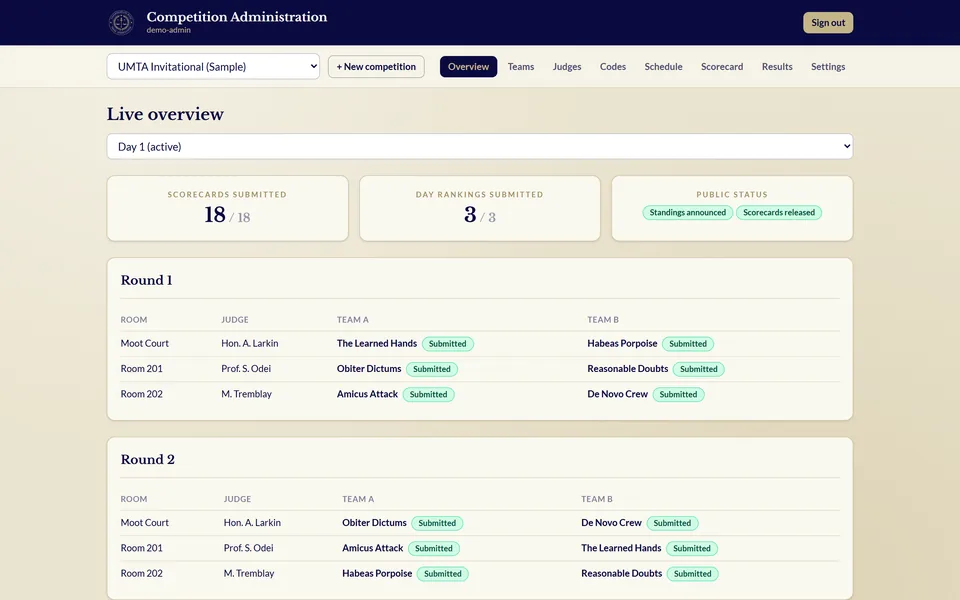This screenshot has height=600, width=960.
Task: Click Round 1 Prof. S. Odei judge cell
Action: click(246, 369)
